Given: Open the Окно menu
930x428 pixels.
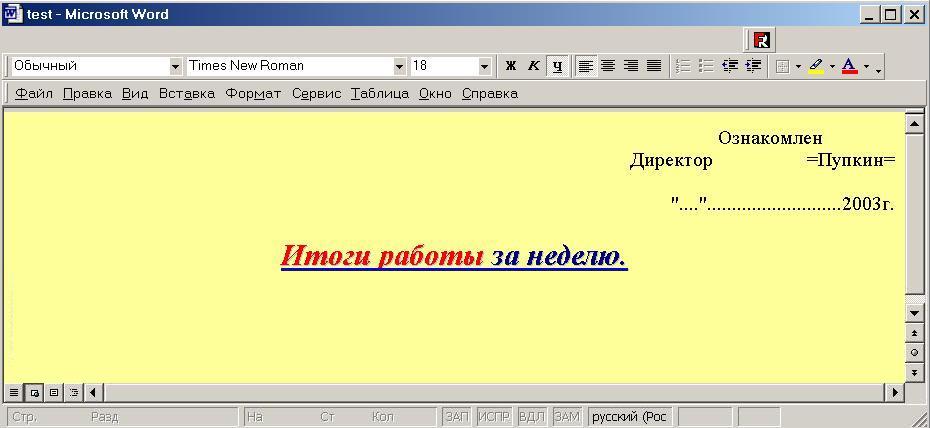Looking at the screenshot, I should (435, 94).
